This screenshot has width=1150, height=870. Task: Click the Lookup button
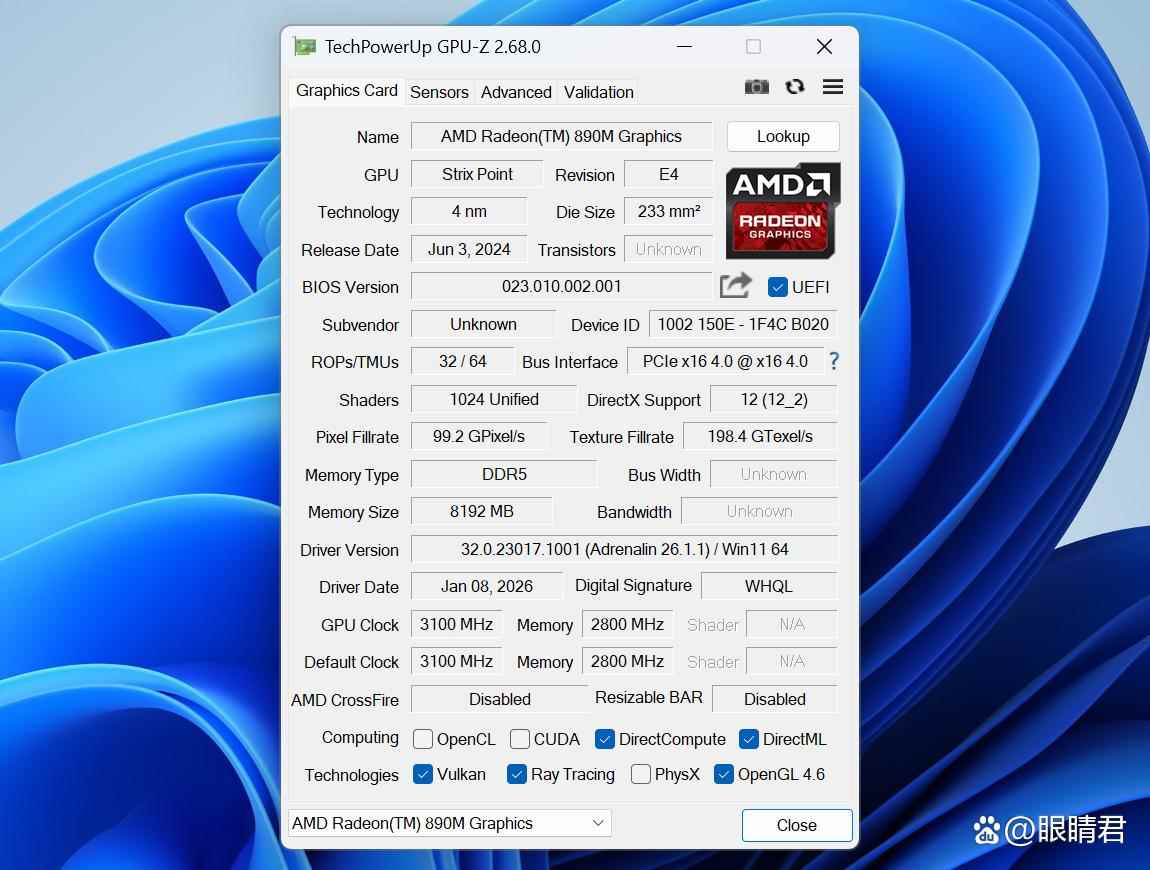pyautogui.click(x=783, y=136)
